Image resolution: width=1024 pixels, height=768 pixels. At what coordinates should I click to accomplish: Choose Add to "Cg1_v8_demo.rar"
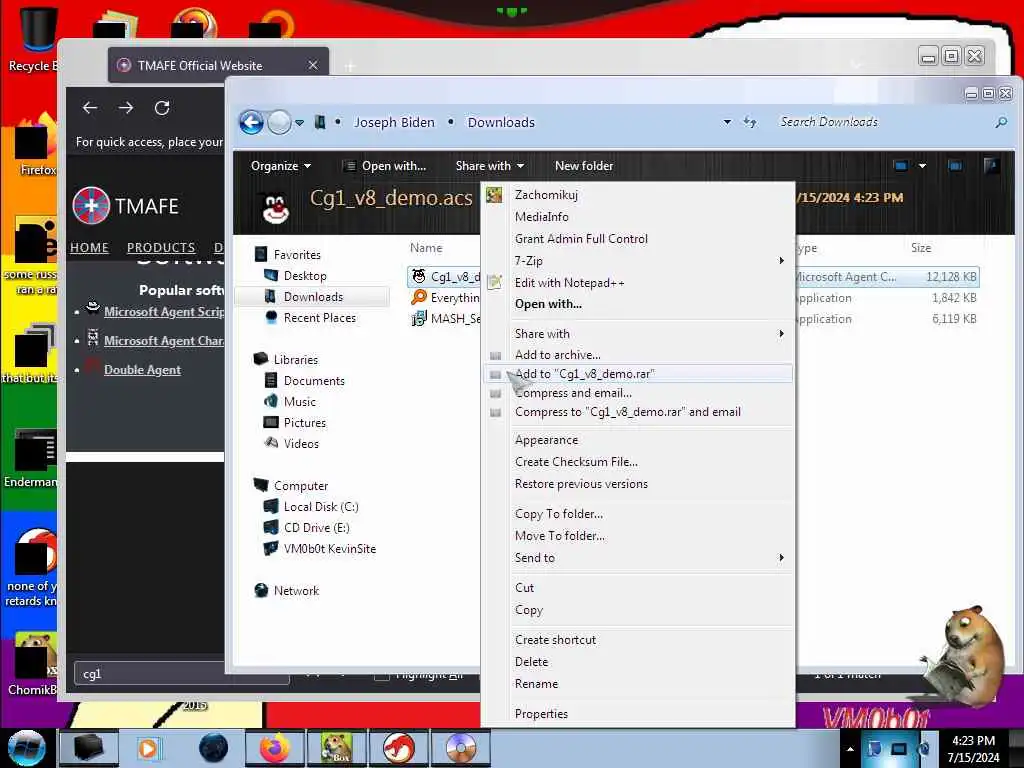click(638, 374)
